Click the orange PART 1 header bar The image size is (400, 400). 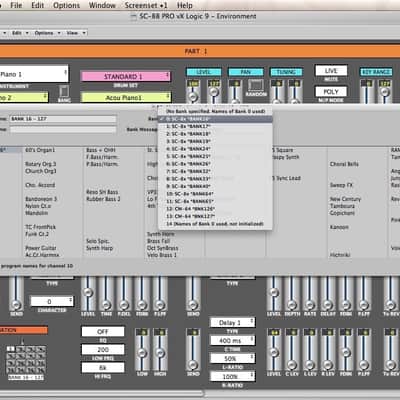(x=200, y=51)
